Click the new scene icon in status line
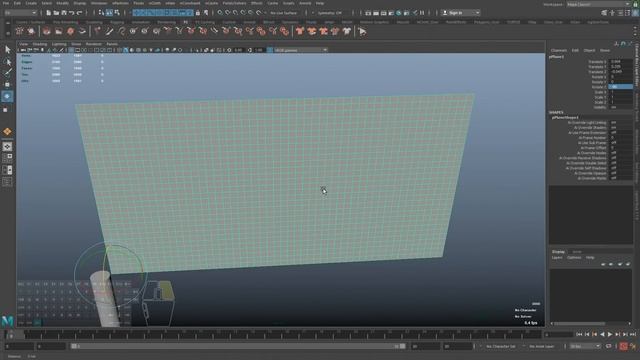 pos(49,13)
